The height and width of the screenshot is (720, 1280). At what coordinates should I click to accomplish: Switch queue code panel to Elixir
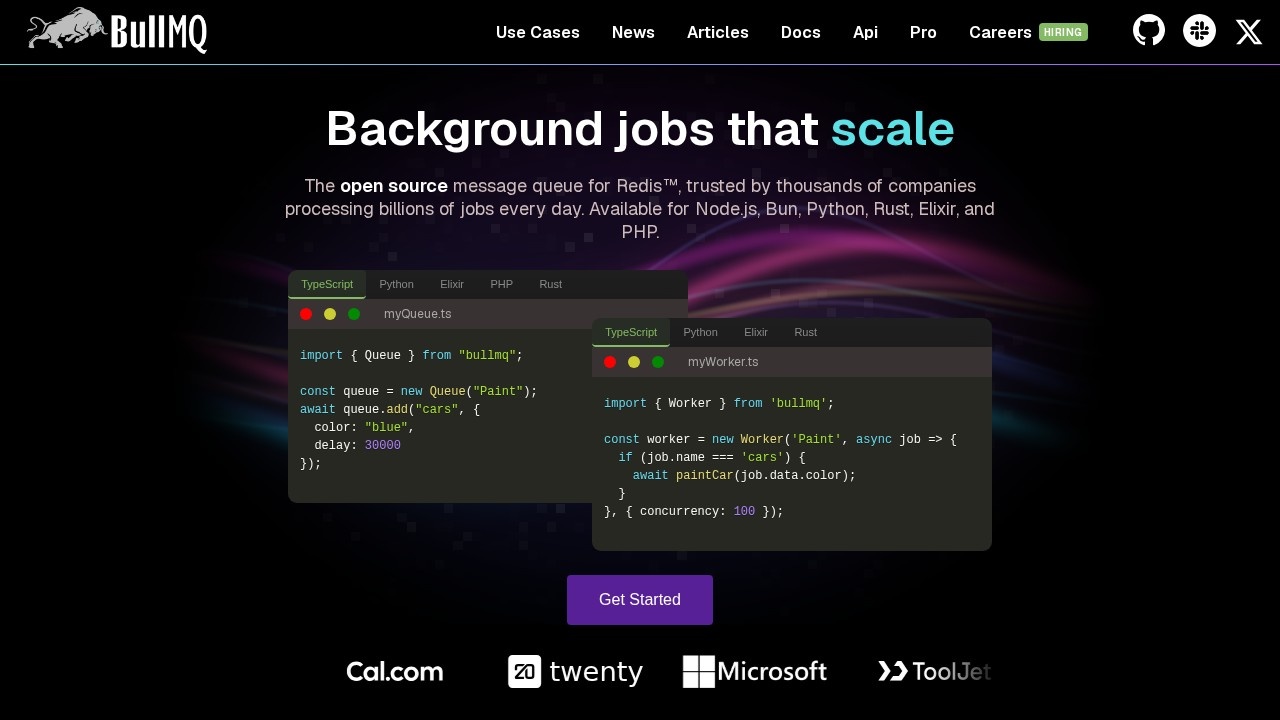(x=452, y=284)
